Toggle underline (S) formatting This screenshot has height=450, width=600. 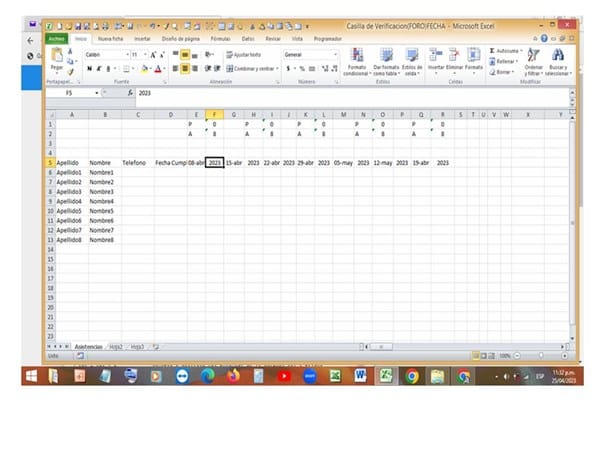pyautogui.click(x=108, y=68)
